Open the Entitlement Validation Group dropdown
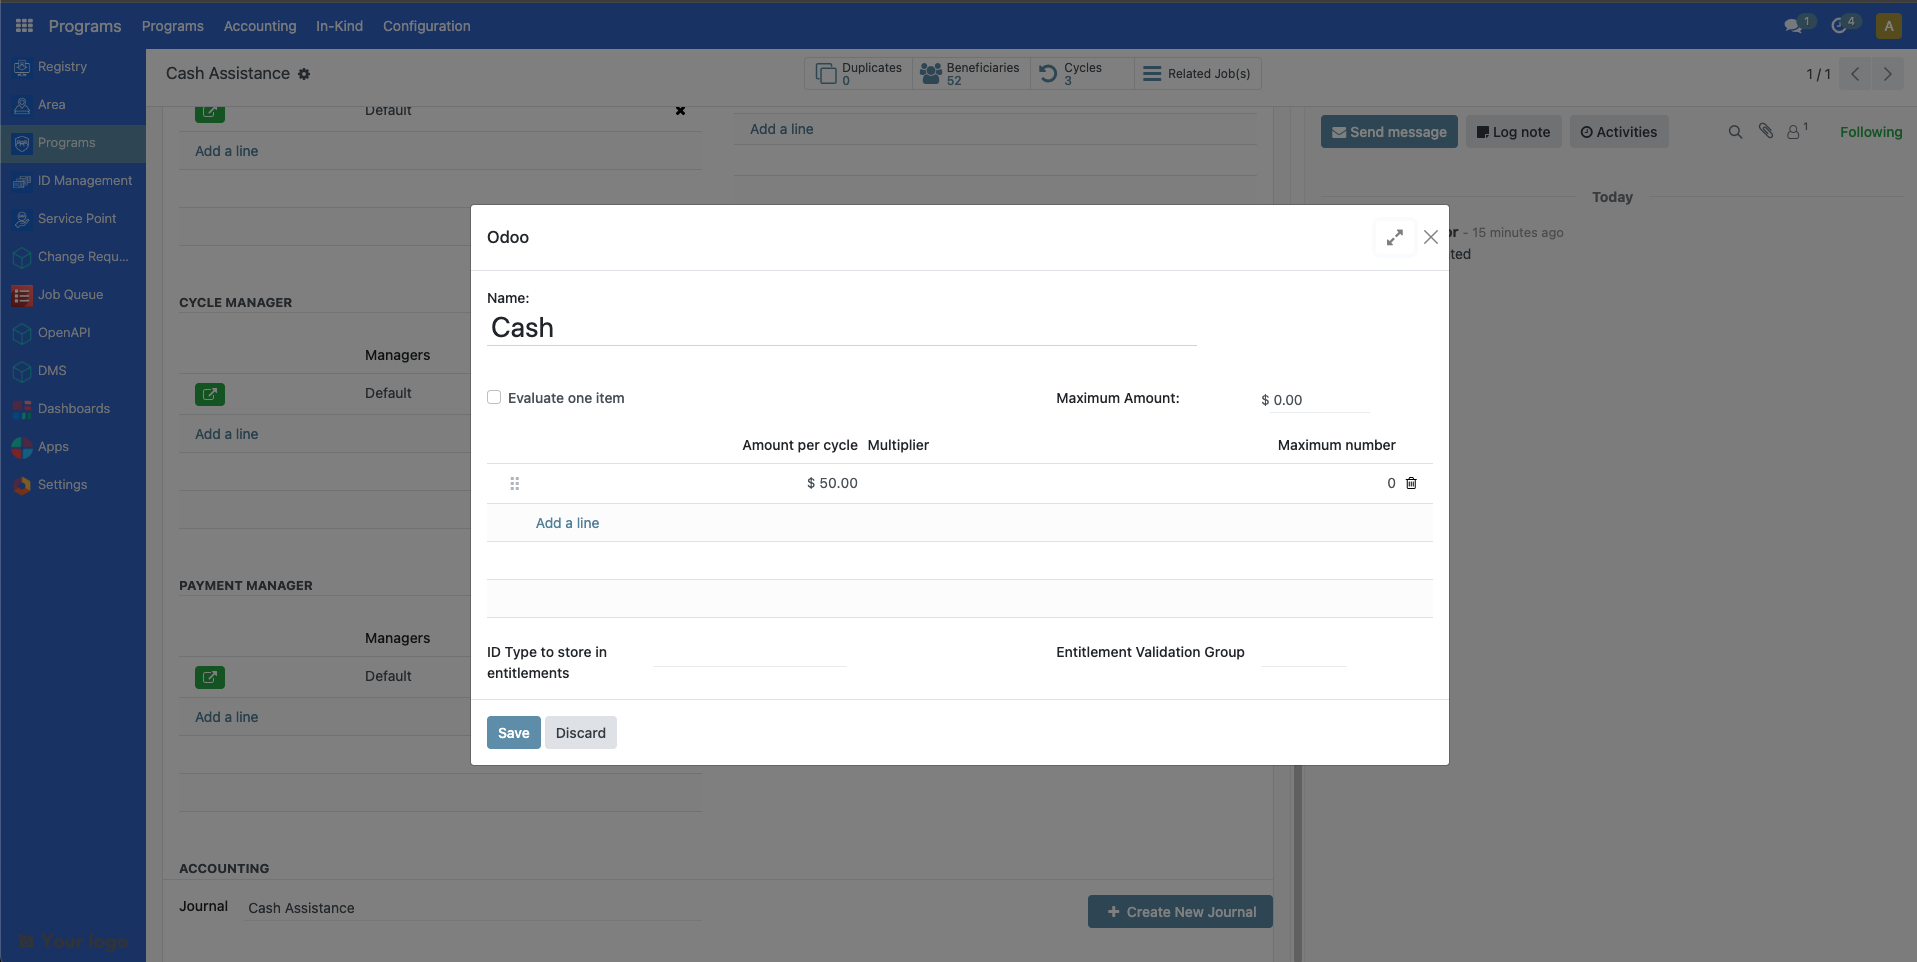Viewport: 1917px width, 962px height. point(1305,661)
